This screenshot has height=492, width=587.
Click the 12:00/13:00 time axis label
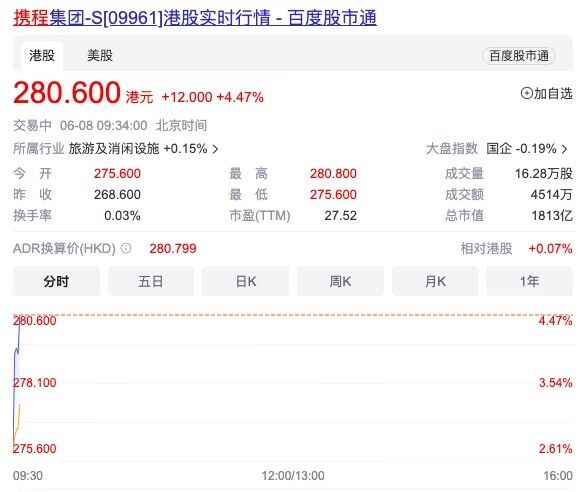coord(293,476)
